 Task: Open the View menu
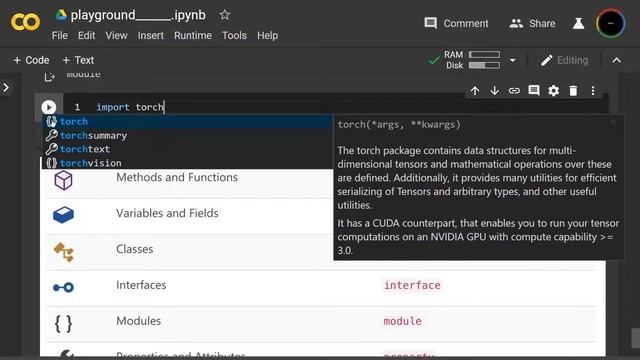pyautogui.click(x=116, y=36)
